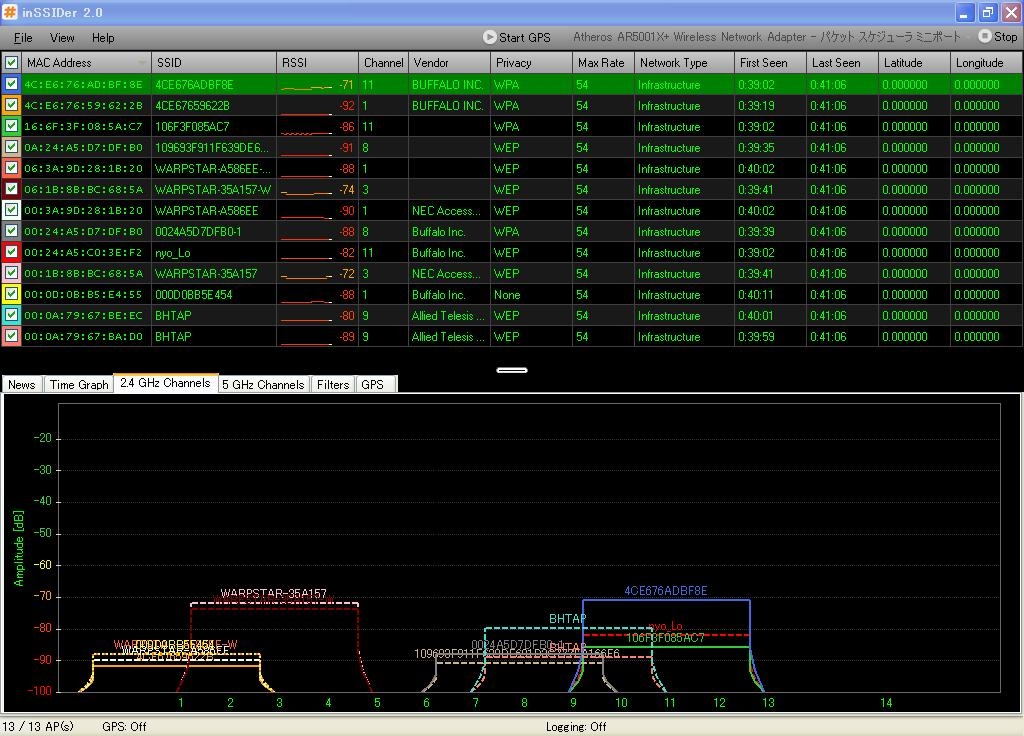Toggle checkbox for first BHTAP network
Image resolution: width=1024 pixels, height=736 pixels.
[x=12, y=316]
